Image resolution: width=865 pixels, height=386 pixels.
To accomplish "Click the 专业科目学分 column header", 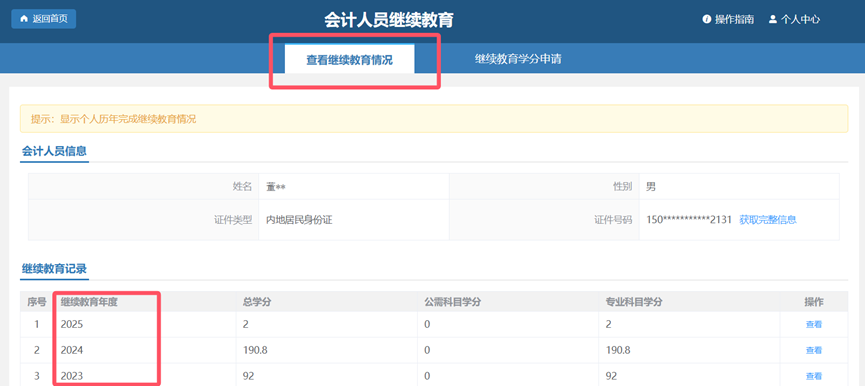I will coord(634,302).
